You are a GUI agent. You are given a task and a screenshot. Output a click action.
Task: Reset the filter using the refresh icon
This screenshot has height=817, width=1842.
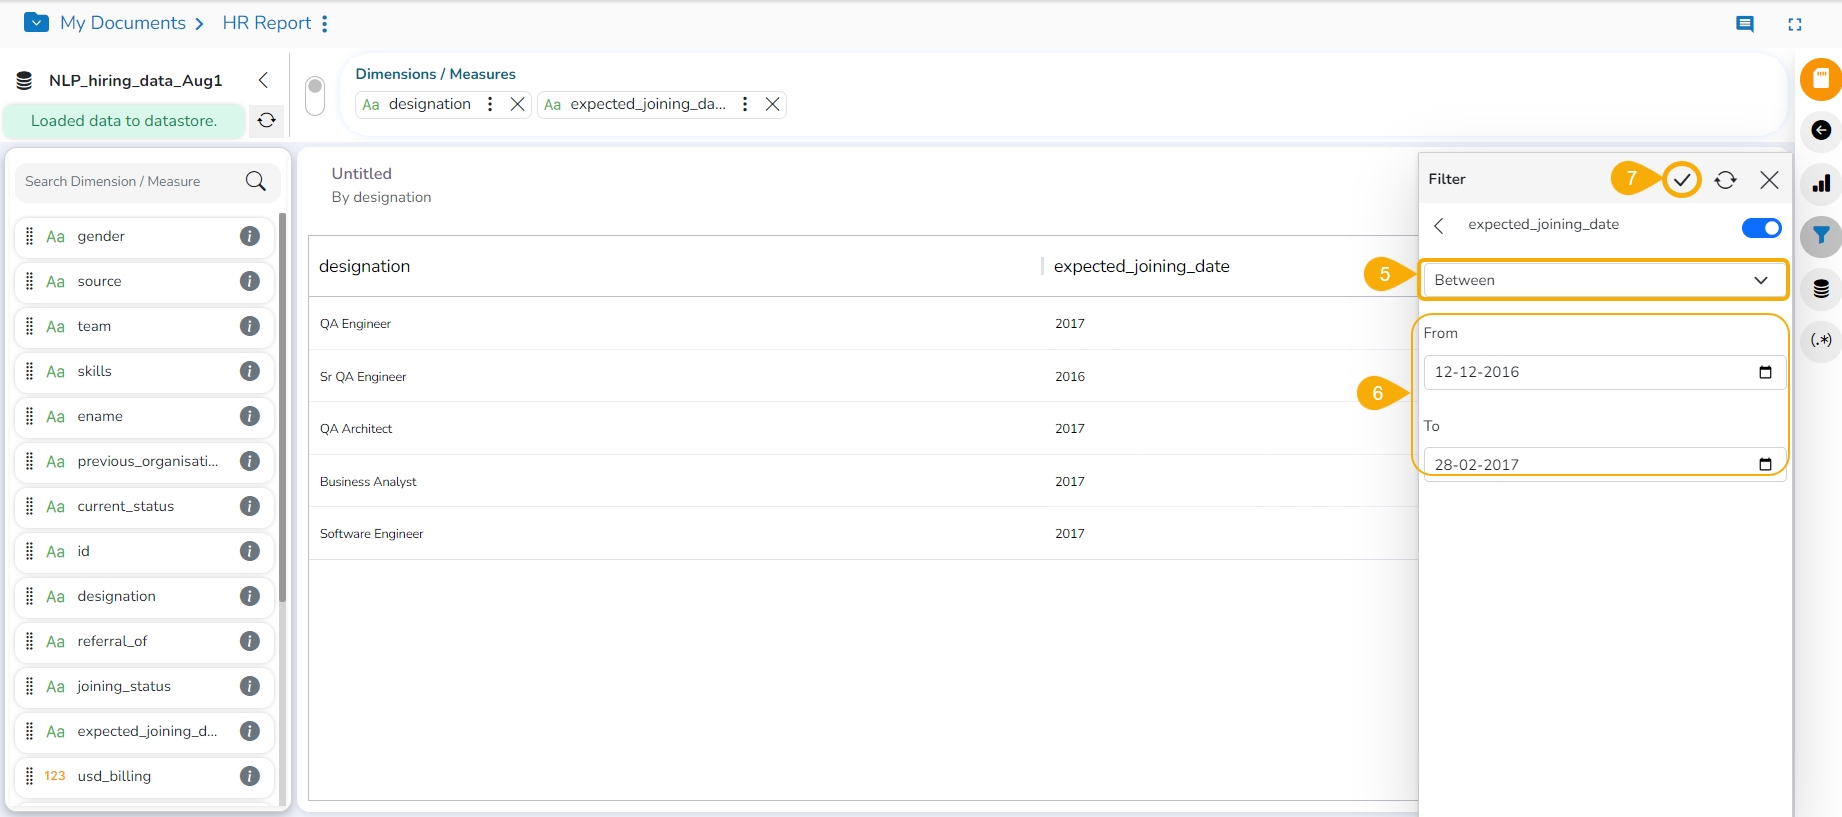click(x=1725, y=180)
